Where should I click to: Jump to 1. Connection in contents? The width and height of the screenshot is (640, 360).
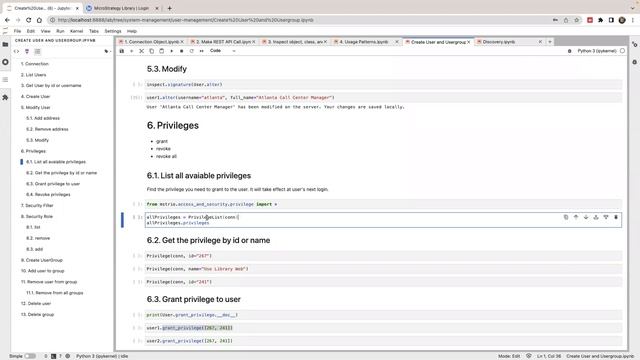[x=35, y=64]
